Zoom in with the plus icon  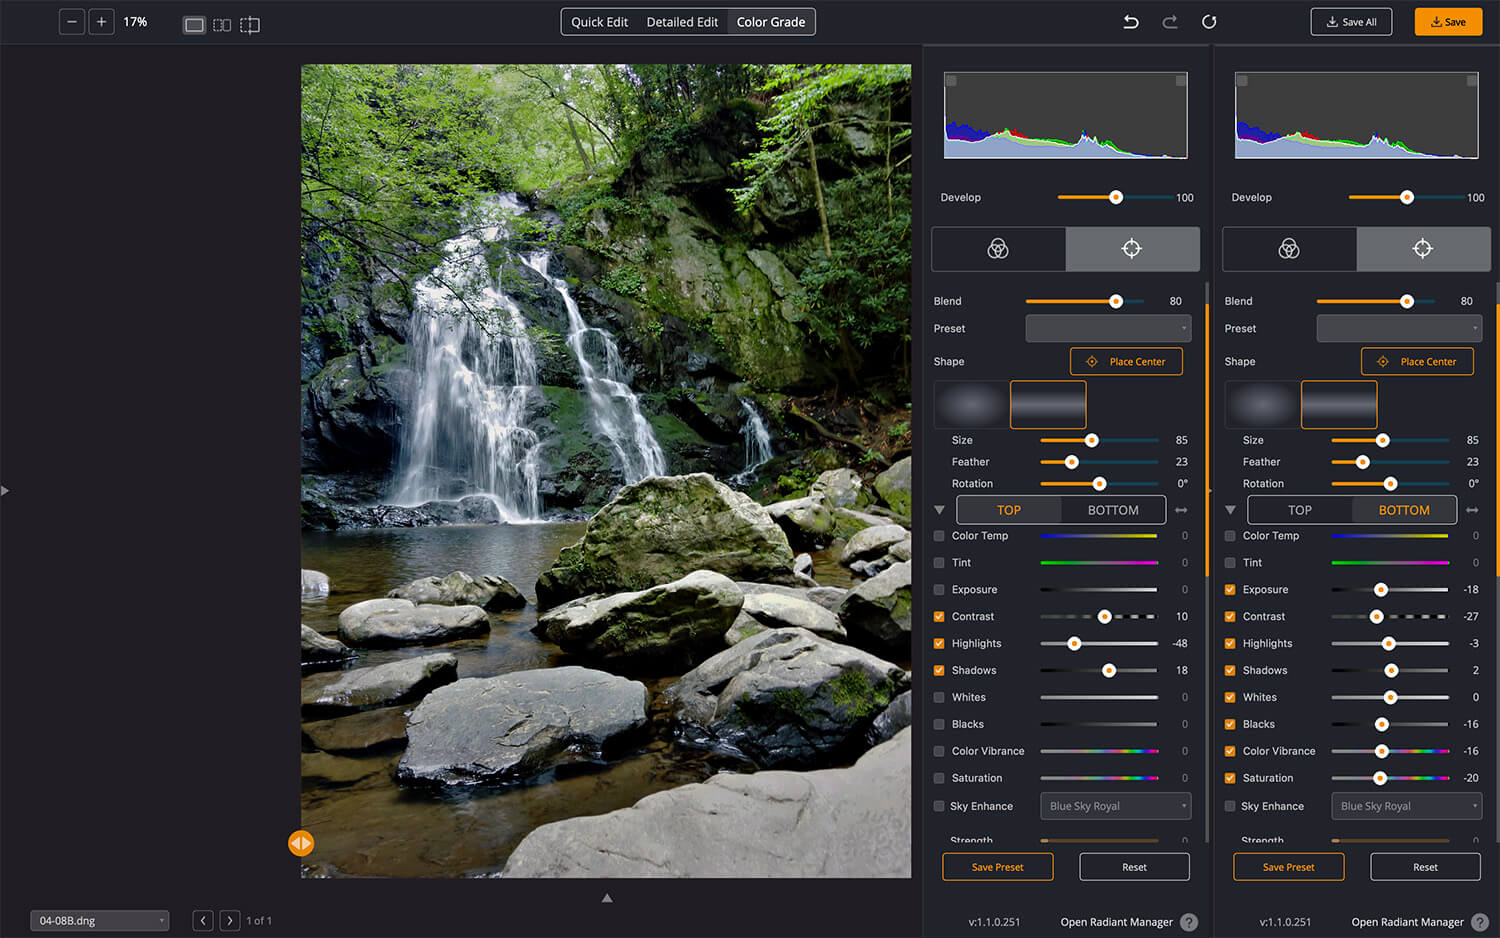click(x=101, y=22)
